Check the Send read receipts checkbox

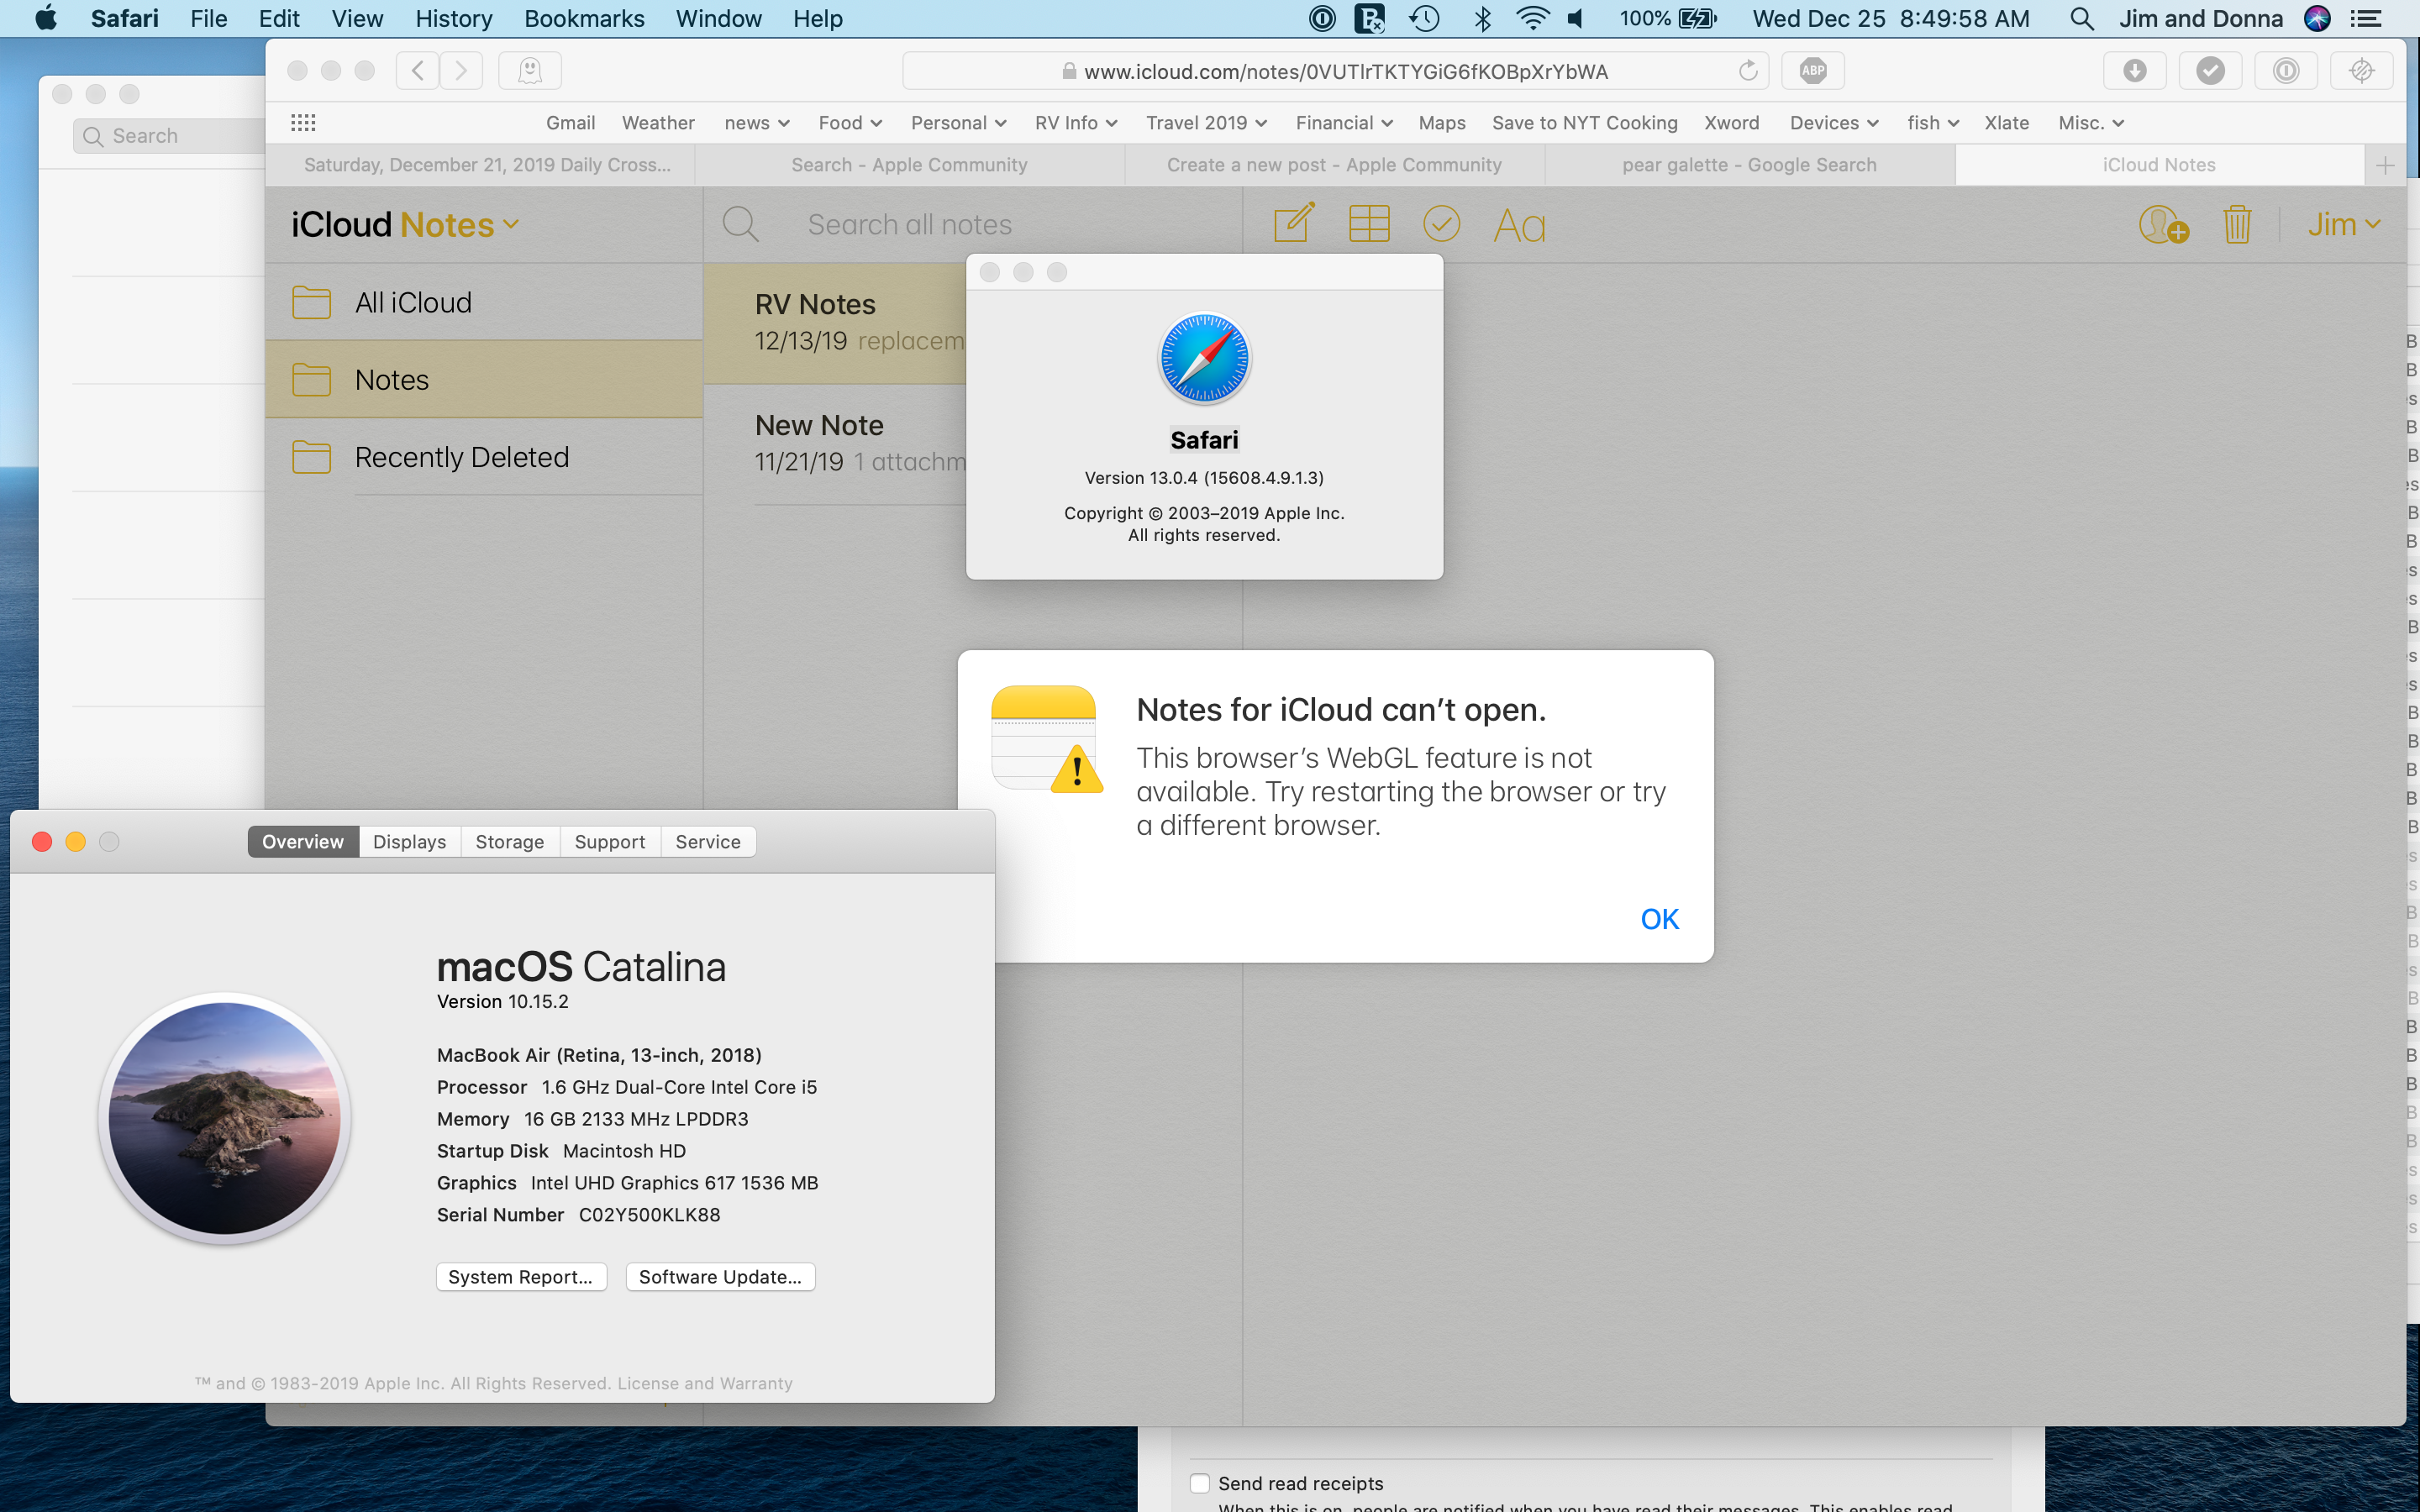point(1200,1483)
